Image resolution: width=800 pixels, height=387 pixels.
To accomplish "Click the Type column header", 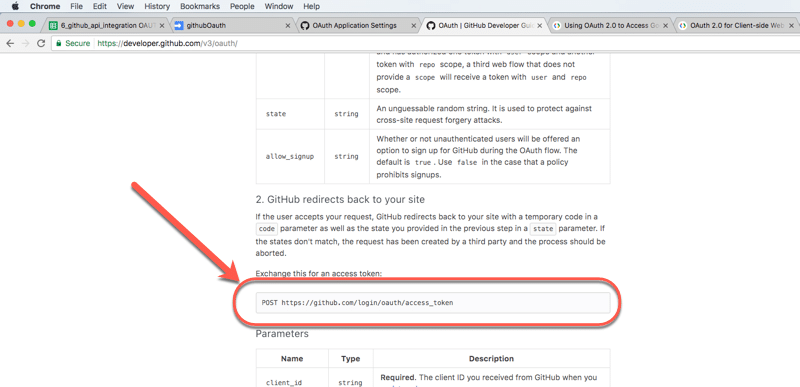I will point(351,358).
